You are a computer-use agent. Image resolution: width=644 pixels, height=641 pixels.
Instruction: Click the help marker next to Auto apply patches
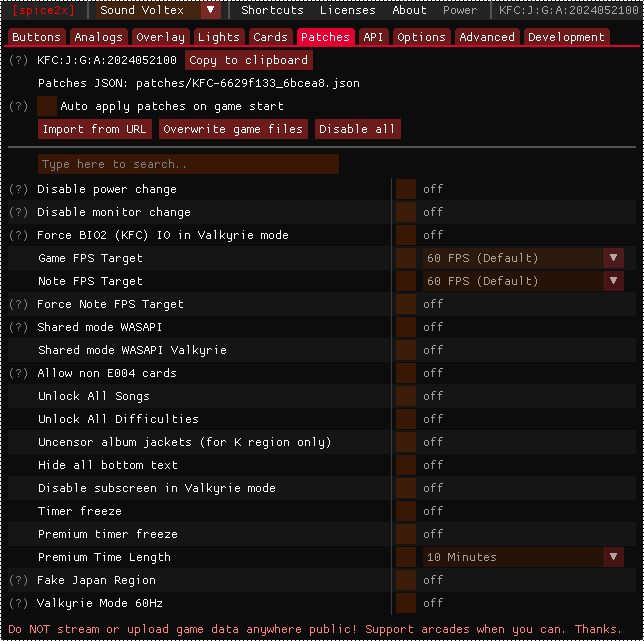click(x=18, y=106)
